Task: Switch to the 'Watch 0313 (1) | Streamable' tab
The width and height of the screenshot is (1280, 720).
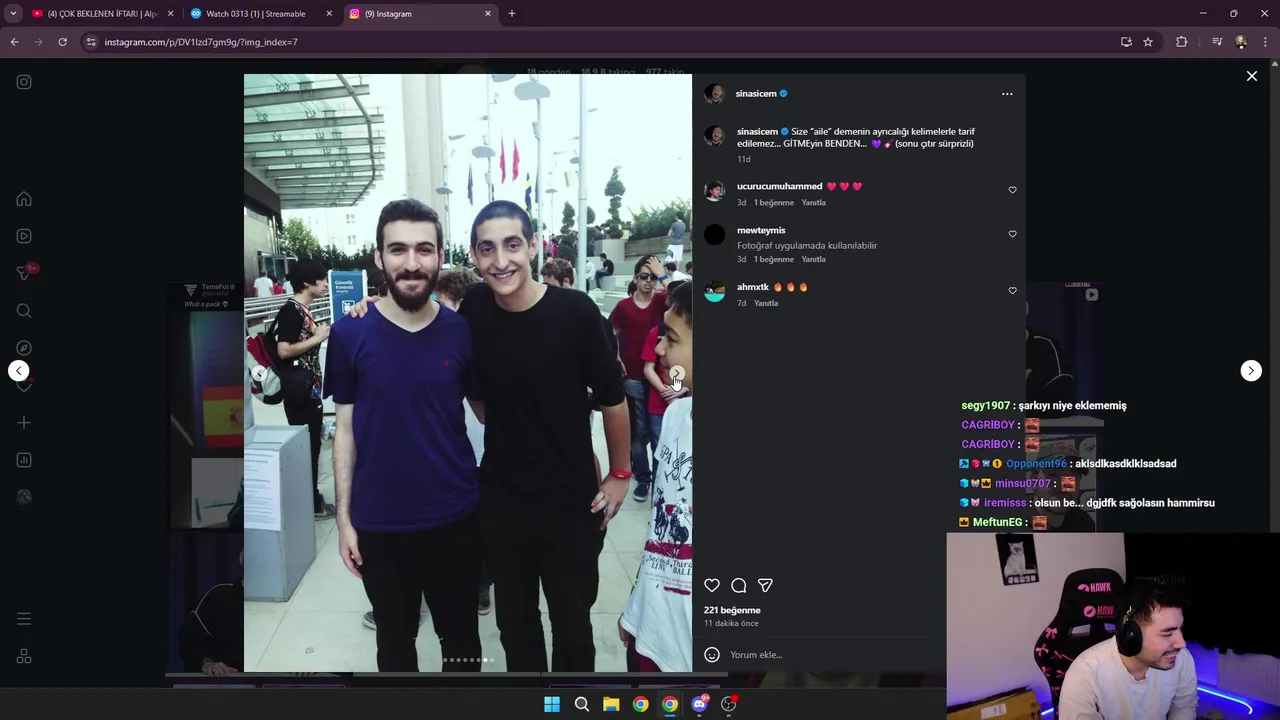Action: click(x=262, y=14)
